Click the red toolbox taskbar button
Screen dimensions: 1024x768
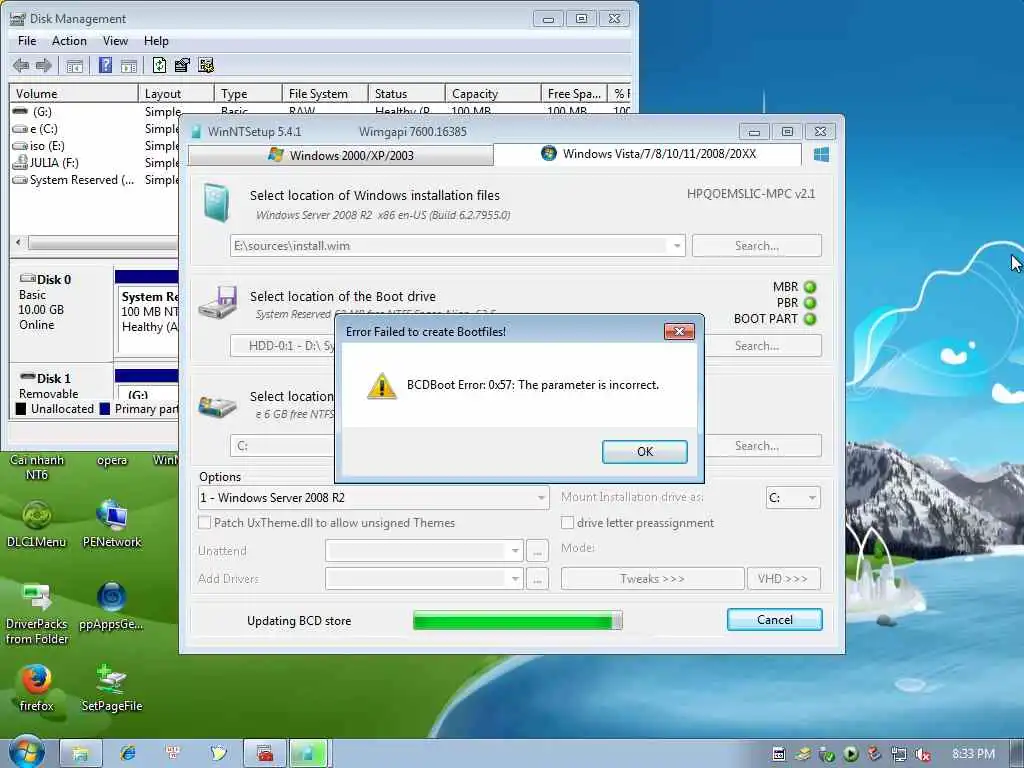264,754
